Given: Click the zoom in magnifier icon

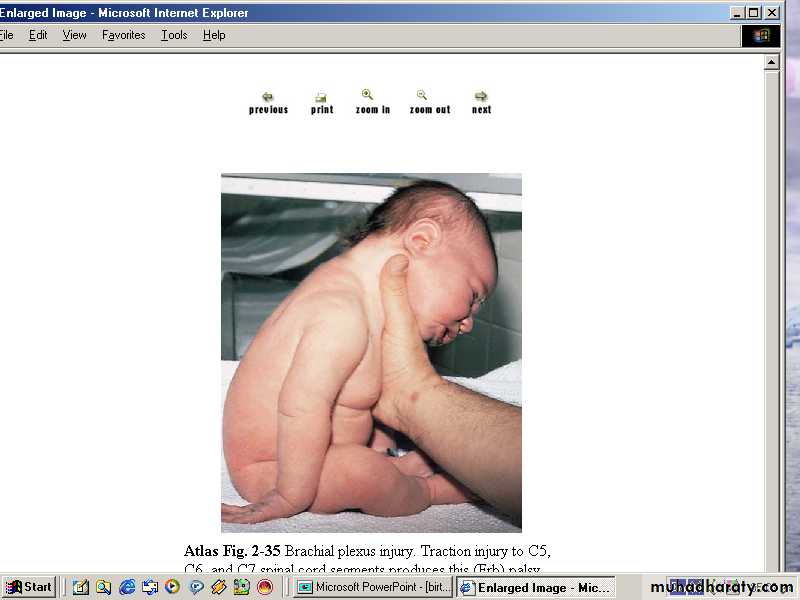Looking at the screenshot, I should tap(368, 96).
